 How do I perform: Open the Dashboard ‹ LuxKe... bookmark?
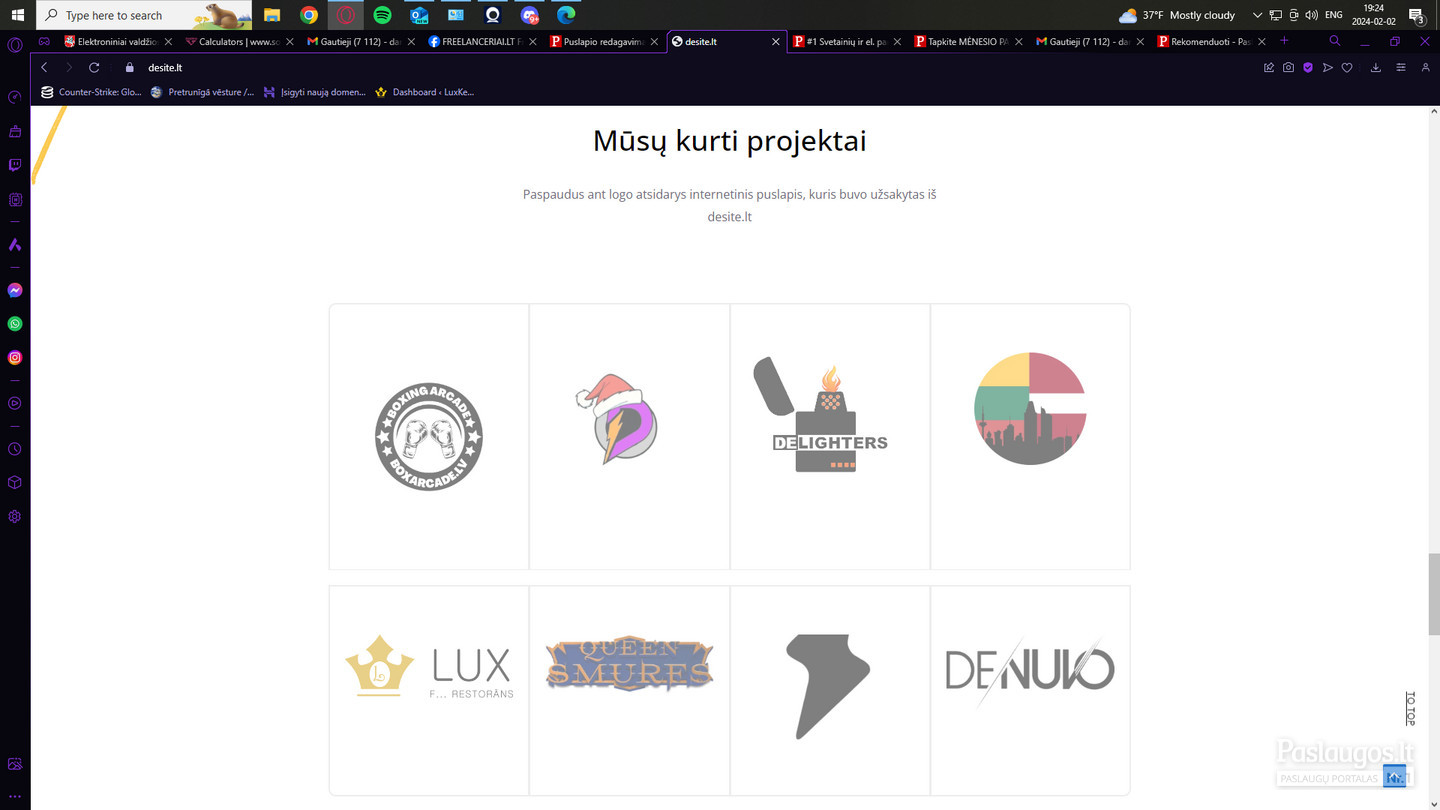click(x=424, y=92)
